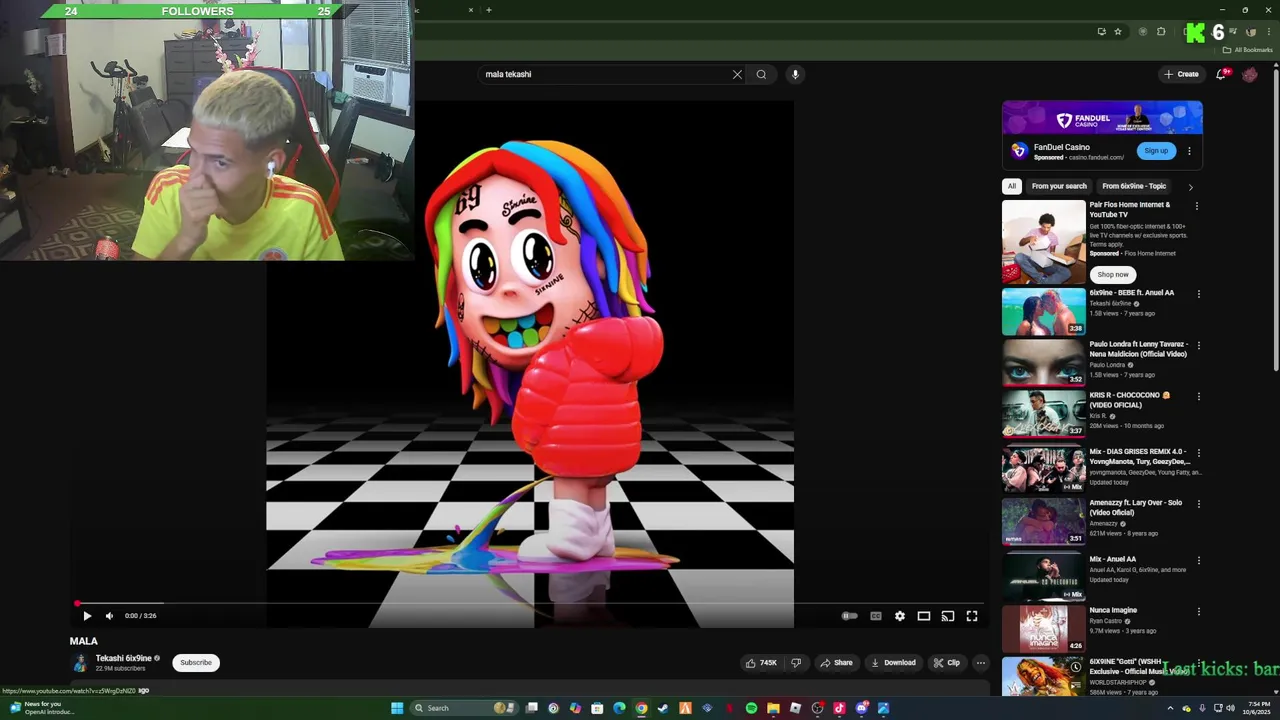Screen dimensions: 1280x720
Task: Seek using the red video progress bar
Action: (x=530, y=604)
